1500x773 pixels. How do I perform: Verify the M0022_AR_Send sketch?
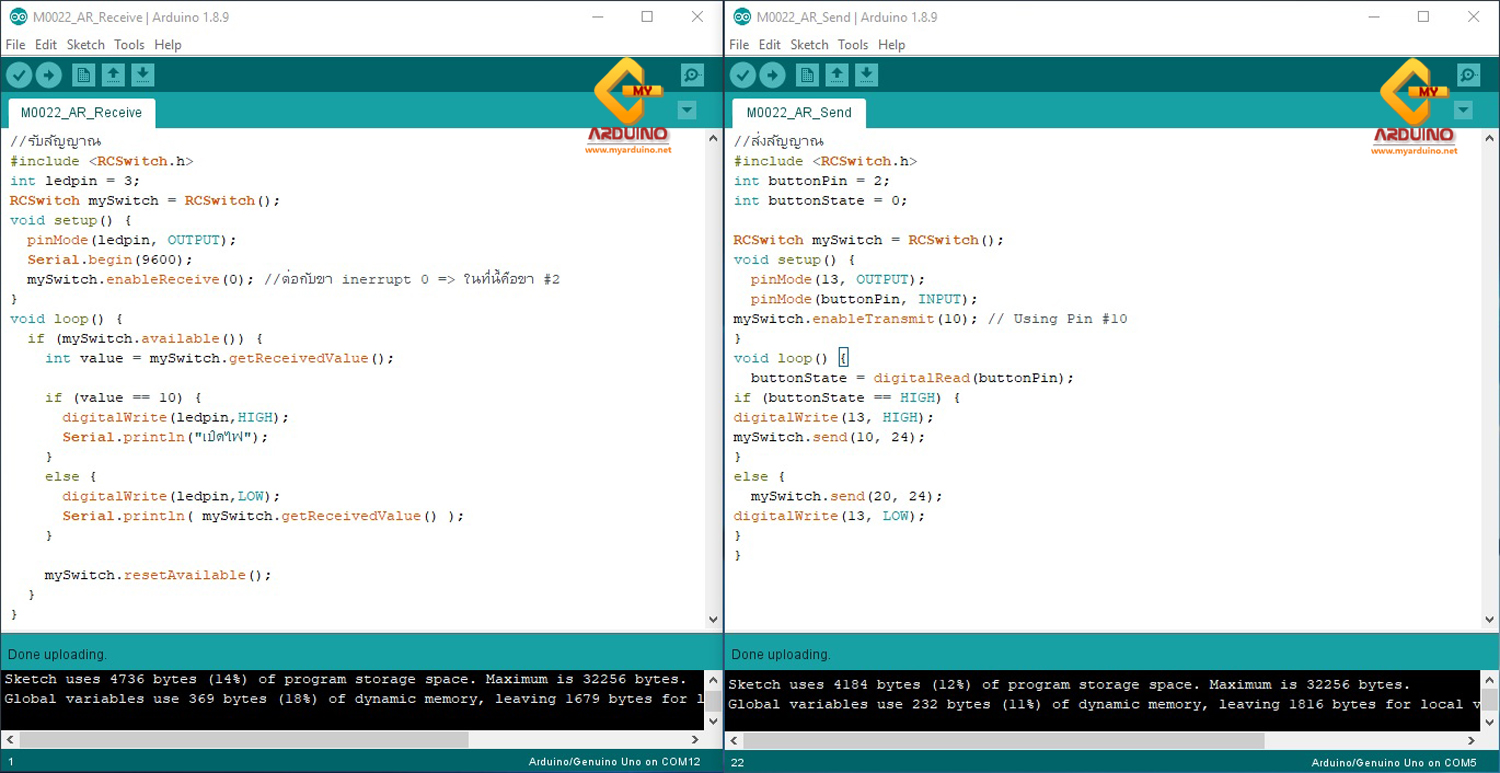pos(743,74)
